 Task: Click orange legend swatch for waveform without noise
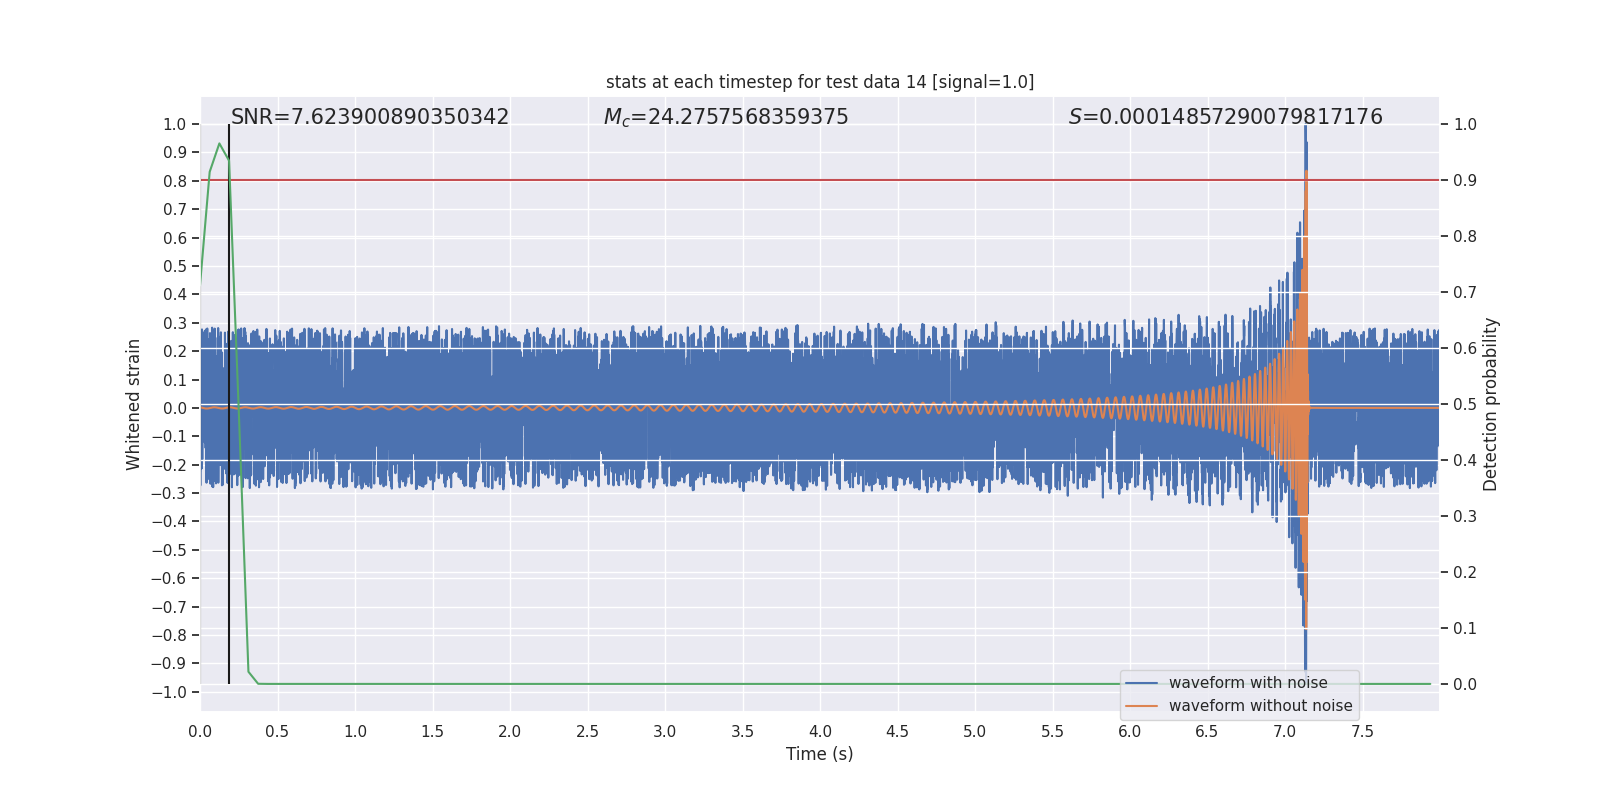(1141, 706)
